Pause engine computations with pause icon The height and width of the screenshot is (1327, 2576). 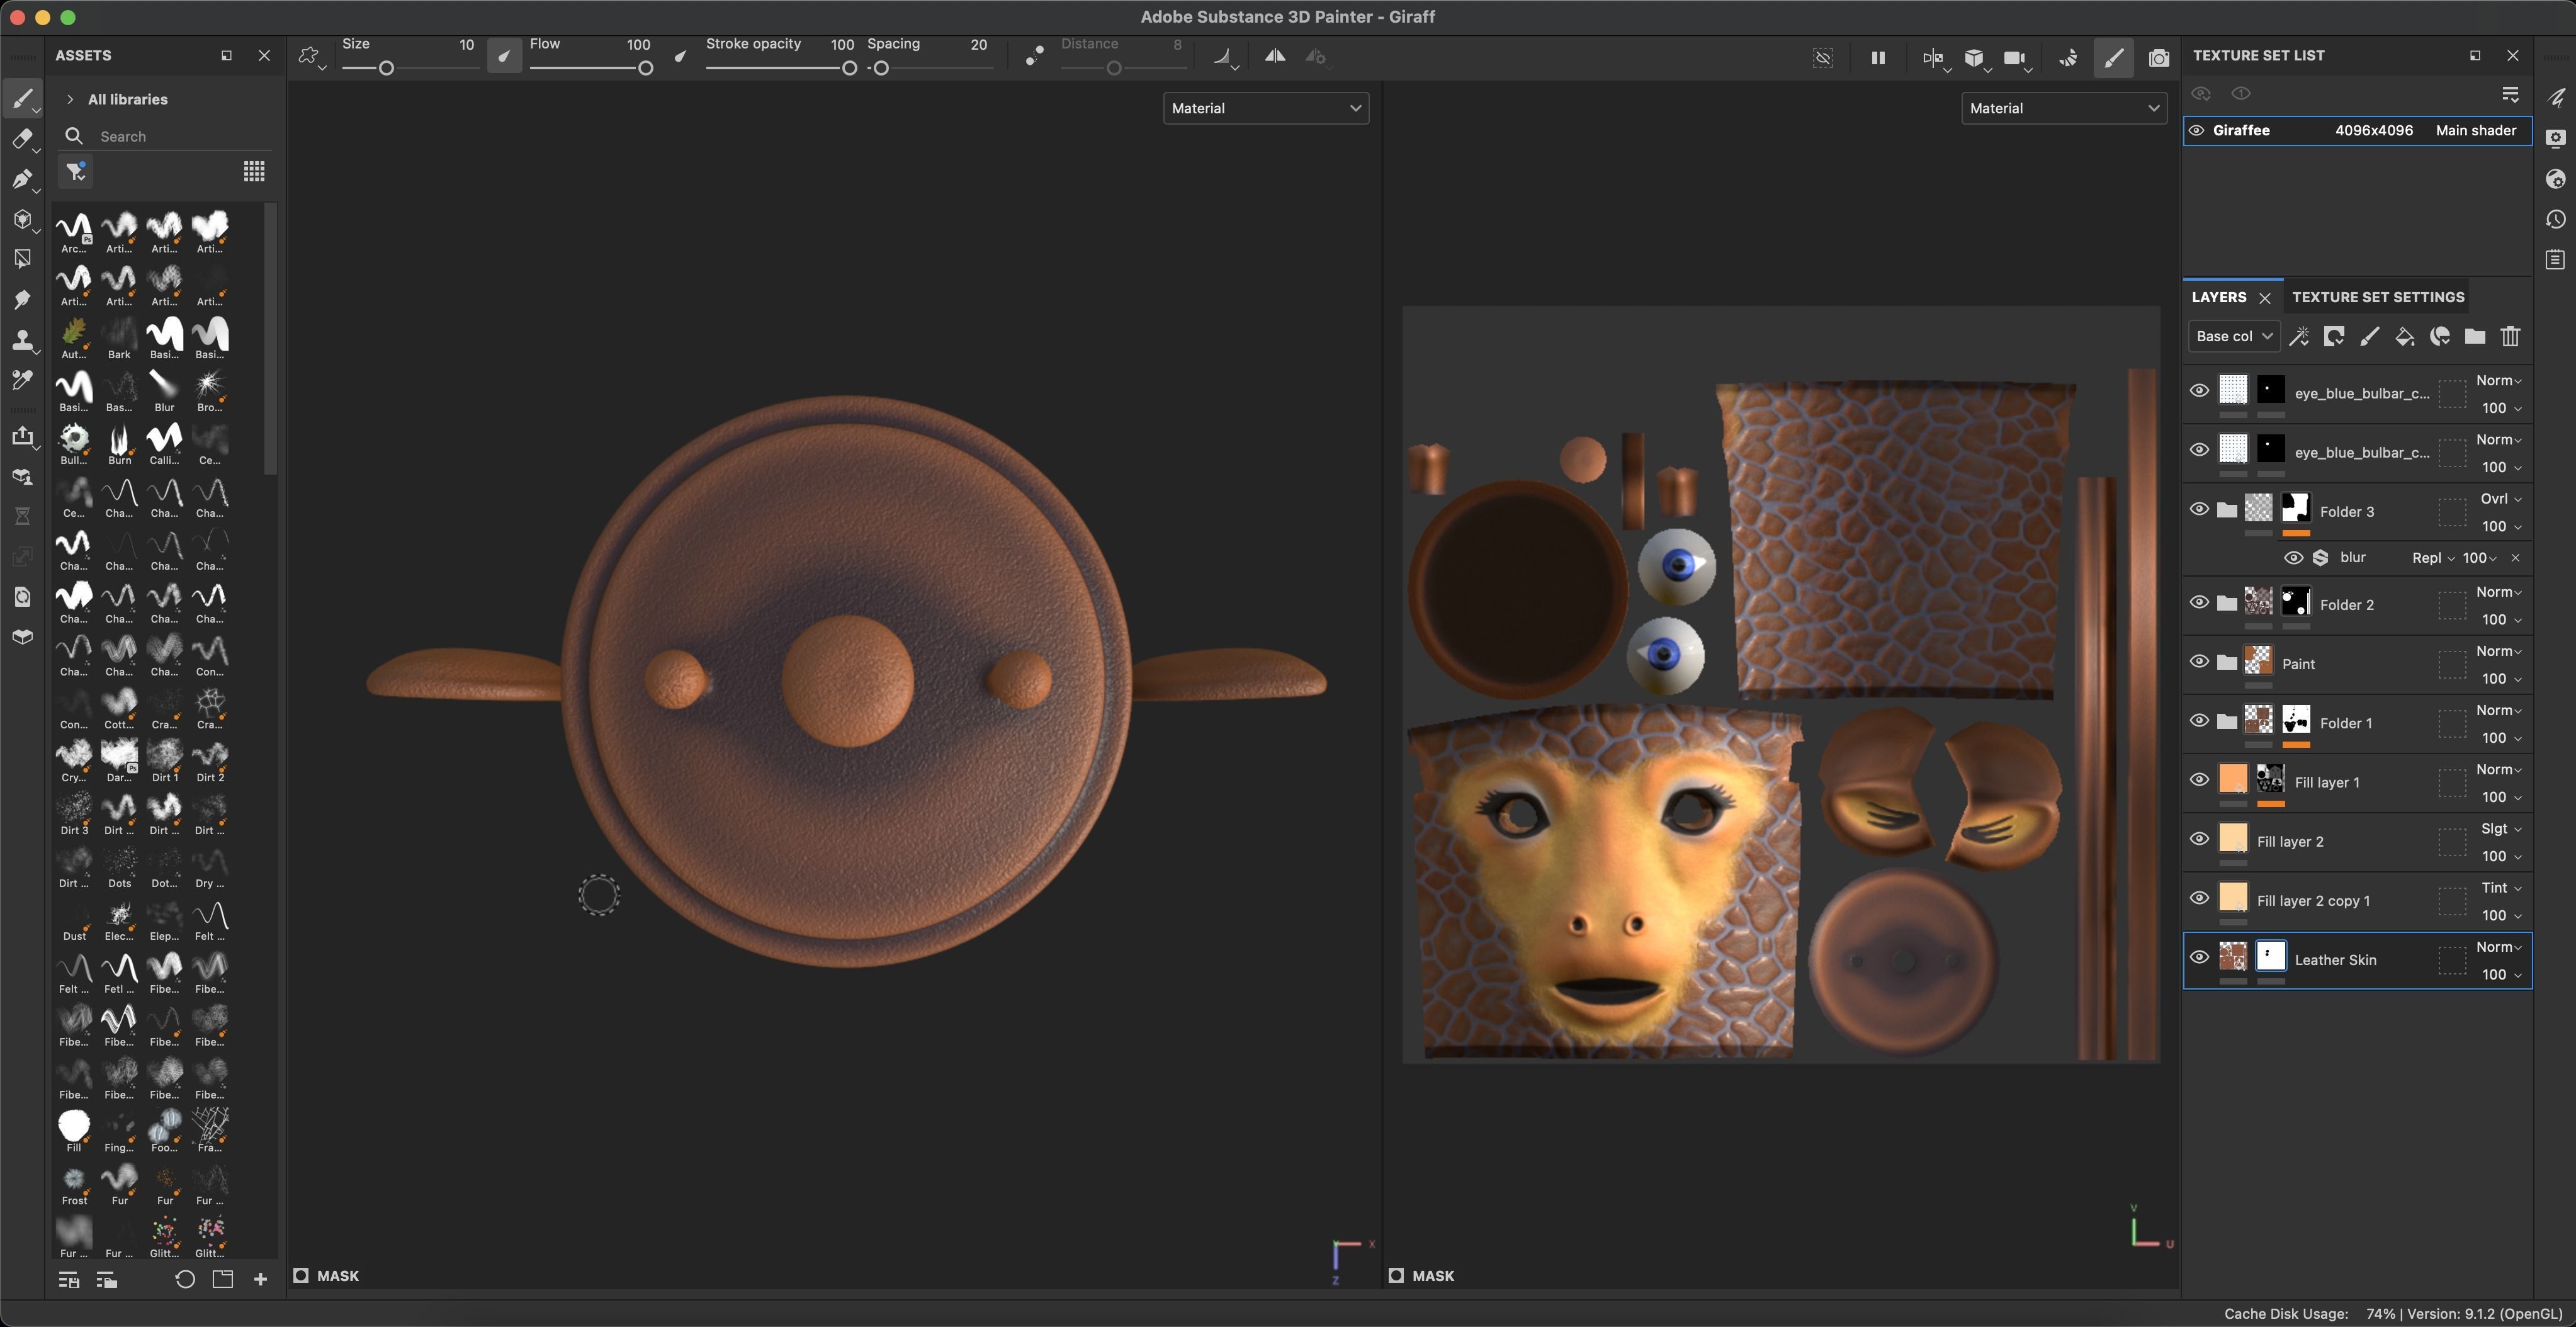click(x=1878, y=58)
